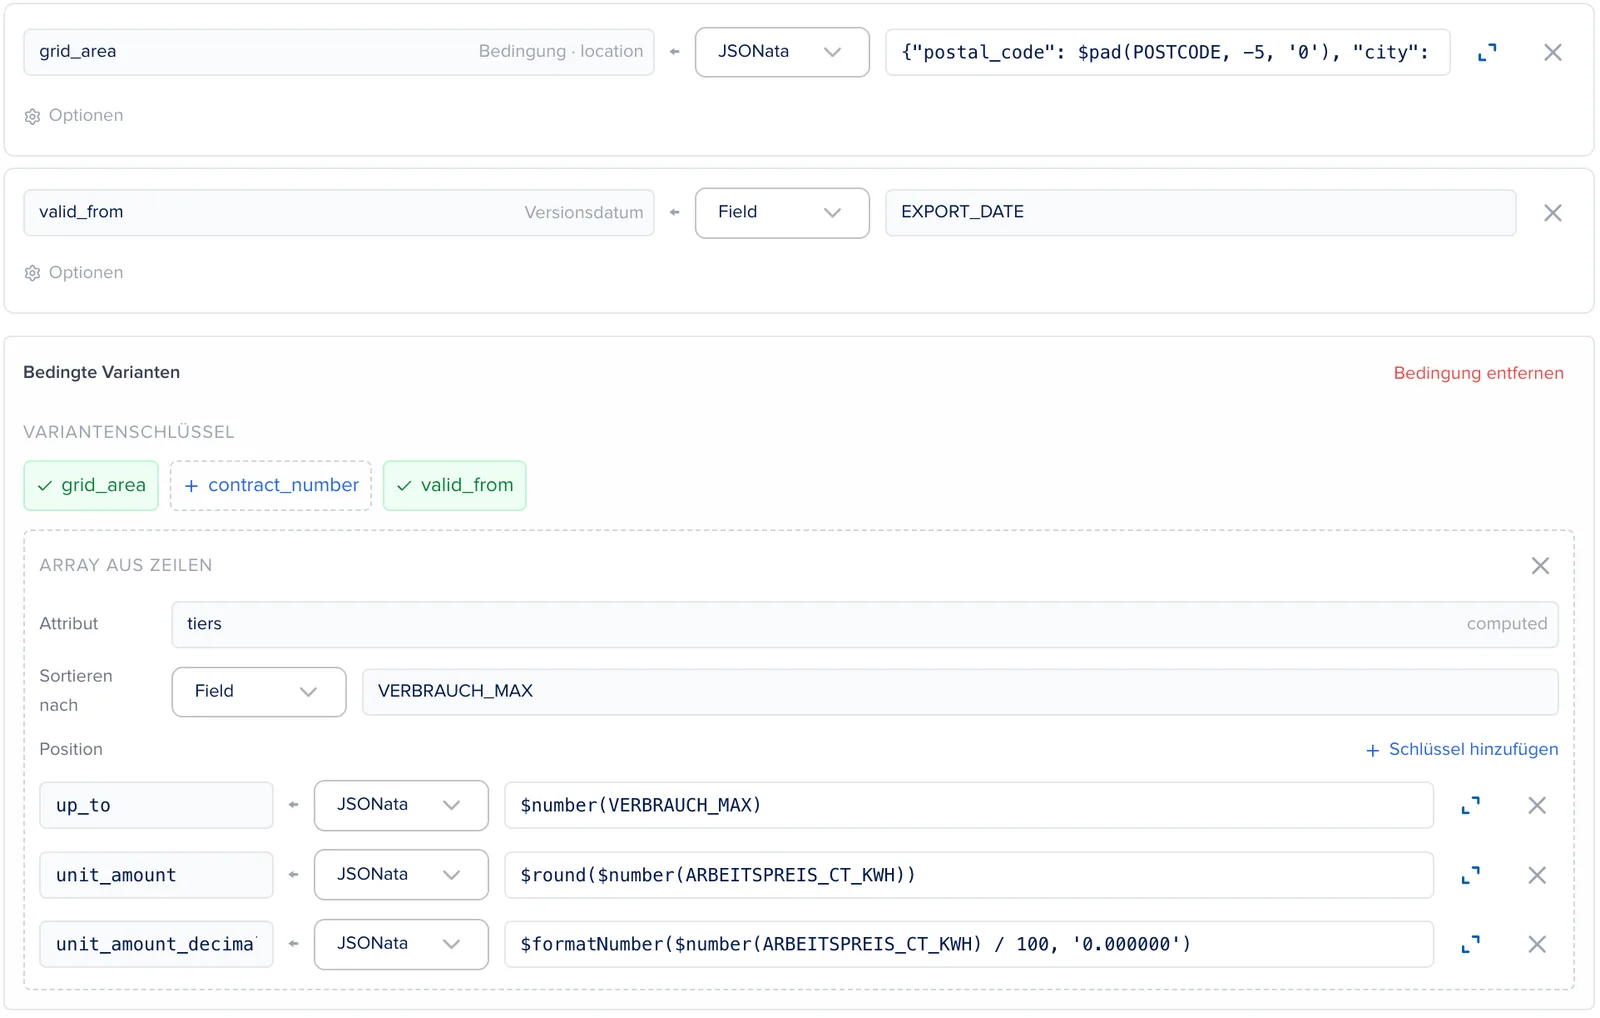Click the unit_amount key name field

tap(156, 875)
